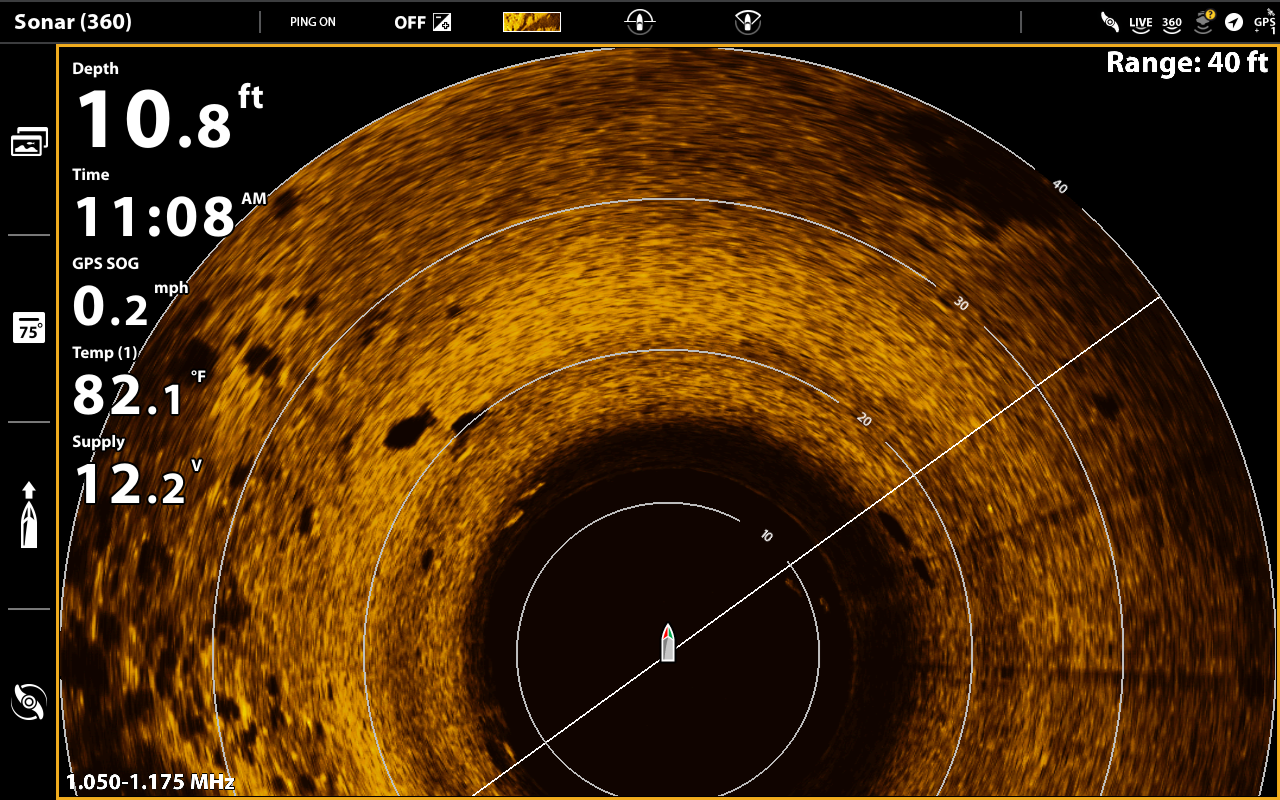Open the GPS status icon
Screen dimensions: 1280x800
[1264, 22]
